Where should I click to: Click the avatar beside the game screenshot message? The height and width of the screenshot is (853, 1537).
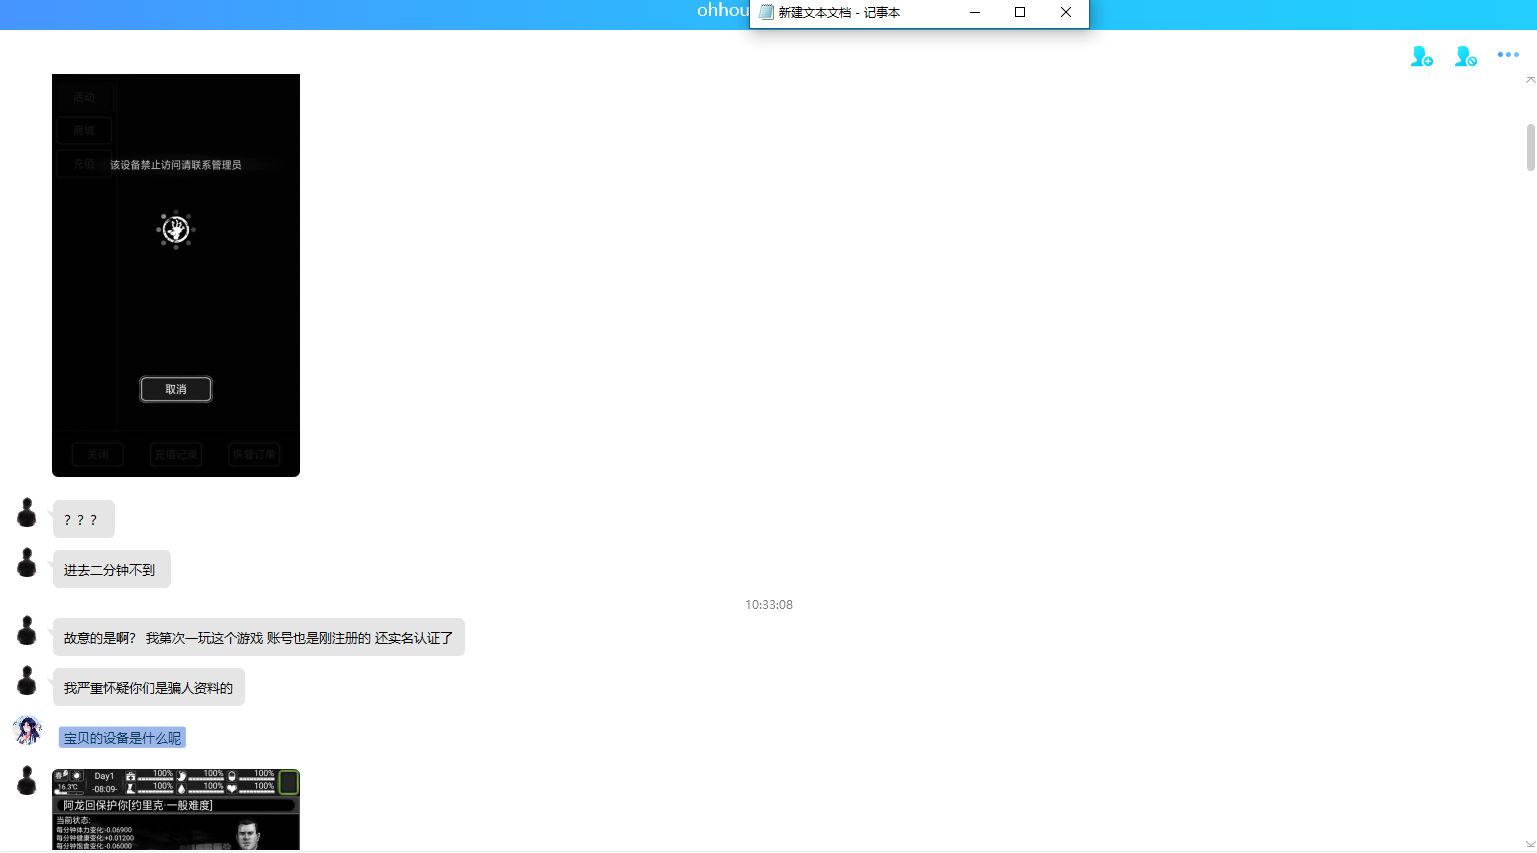point(27,781)
